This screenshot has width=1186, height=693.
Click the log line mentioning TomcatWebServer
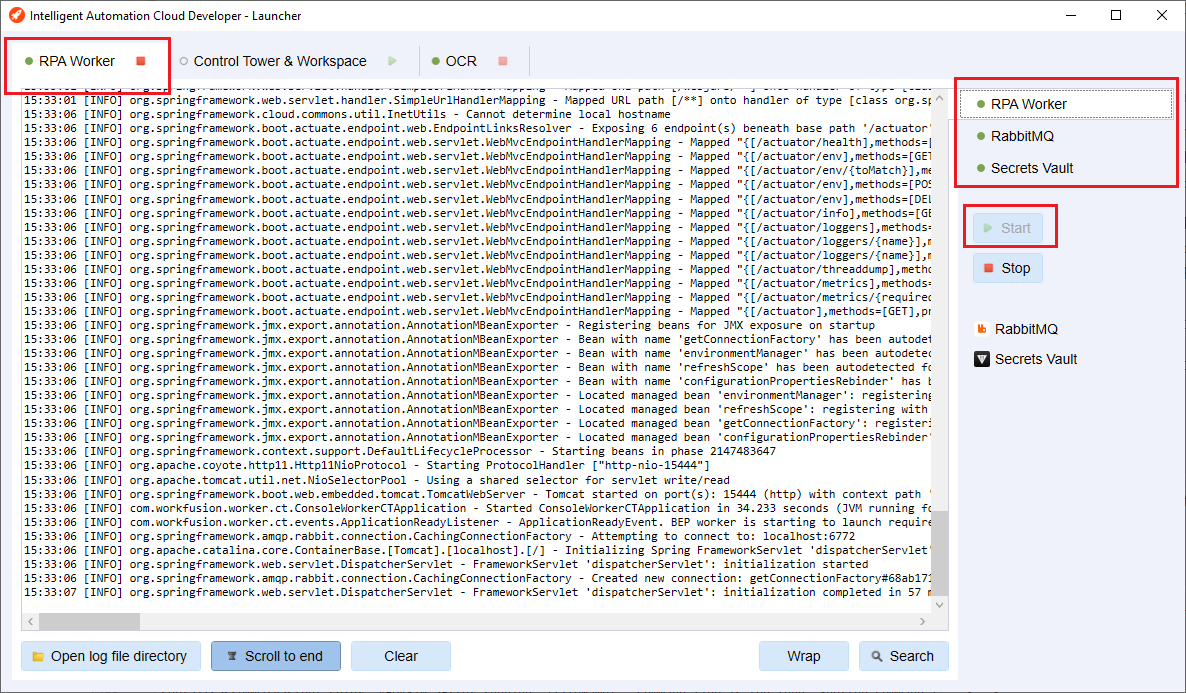(x=477, y=494)
